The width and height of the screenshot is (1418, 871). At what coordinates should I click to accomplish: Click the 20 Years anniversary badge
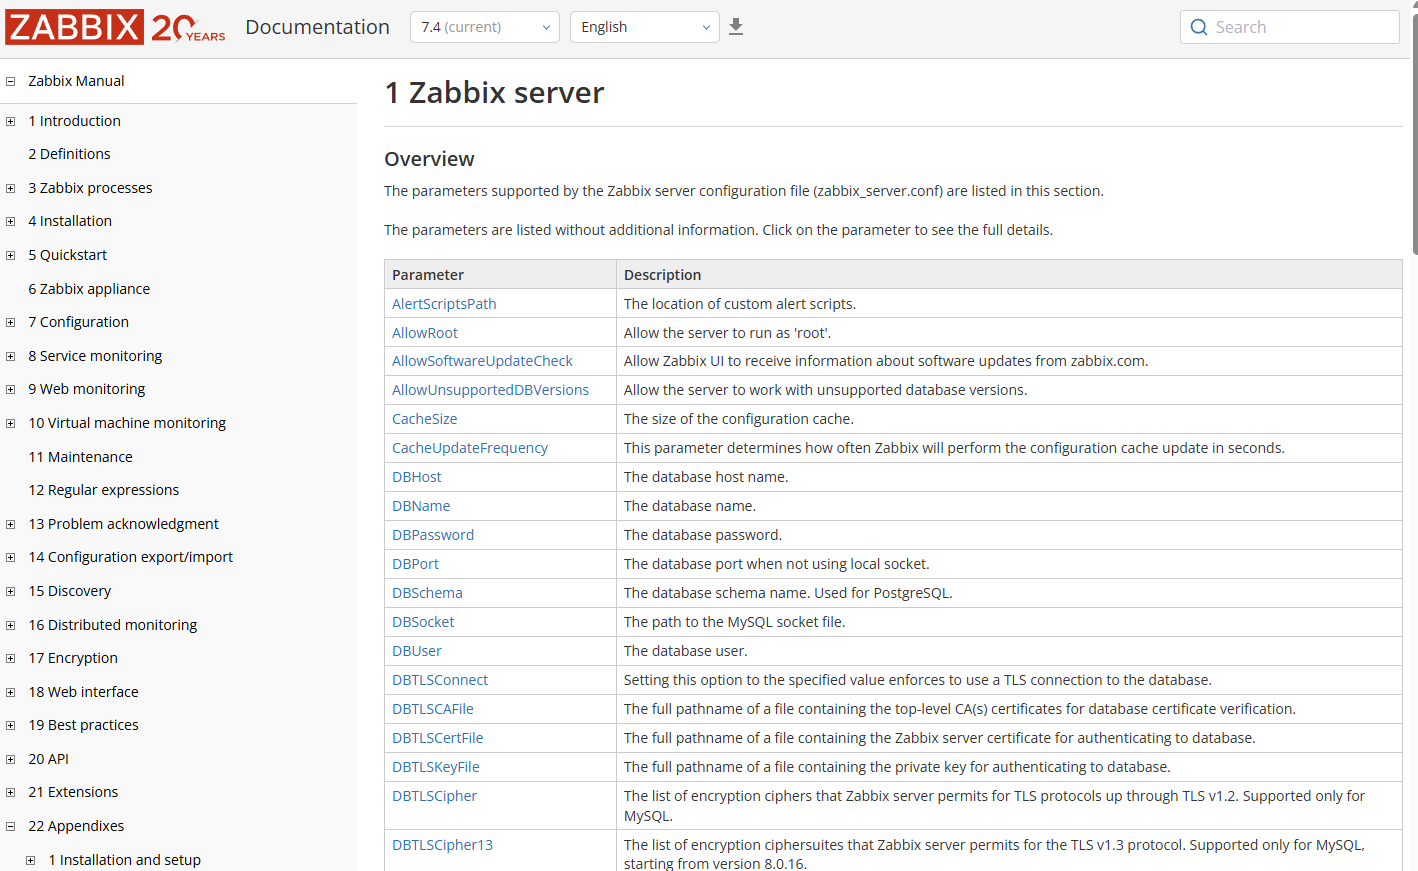click(x=186, y=27)
